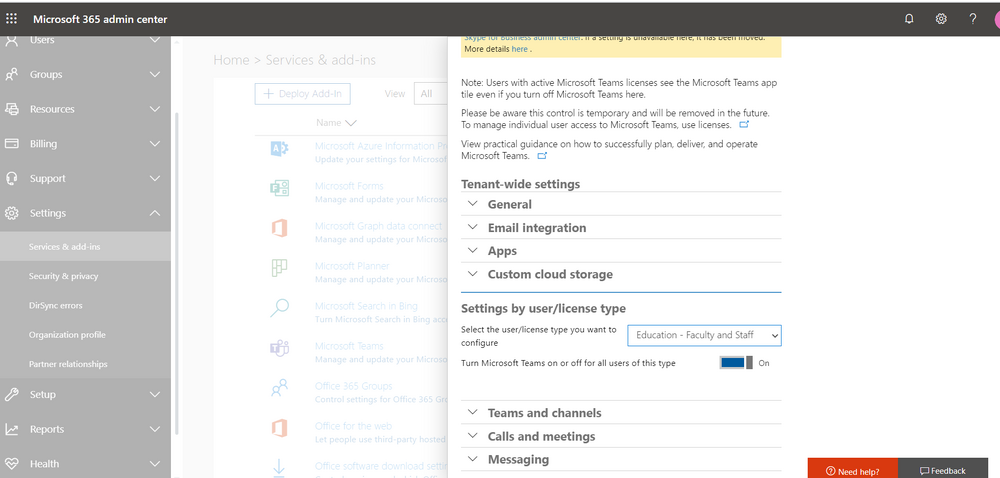This screenshot has width=1000, height=478.
Task: Open the Health sidebar menu
Action: pos(85,464)
